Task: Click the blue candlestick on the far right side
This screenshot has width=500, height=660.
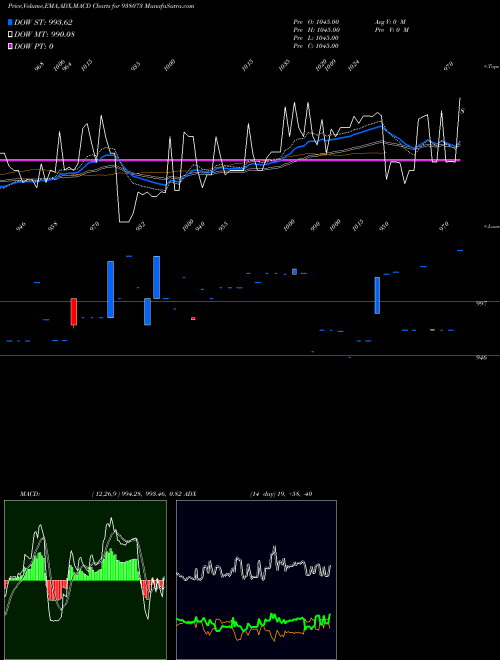Action: pos(377,295)
